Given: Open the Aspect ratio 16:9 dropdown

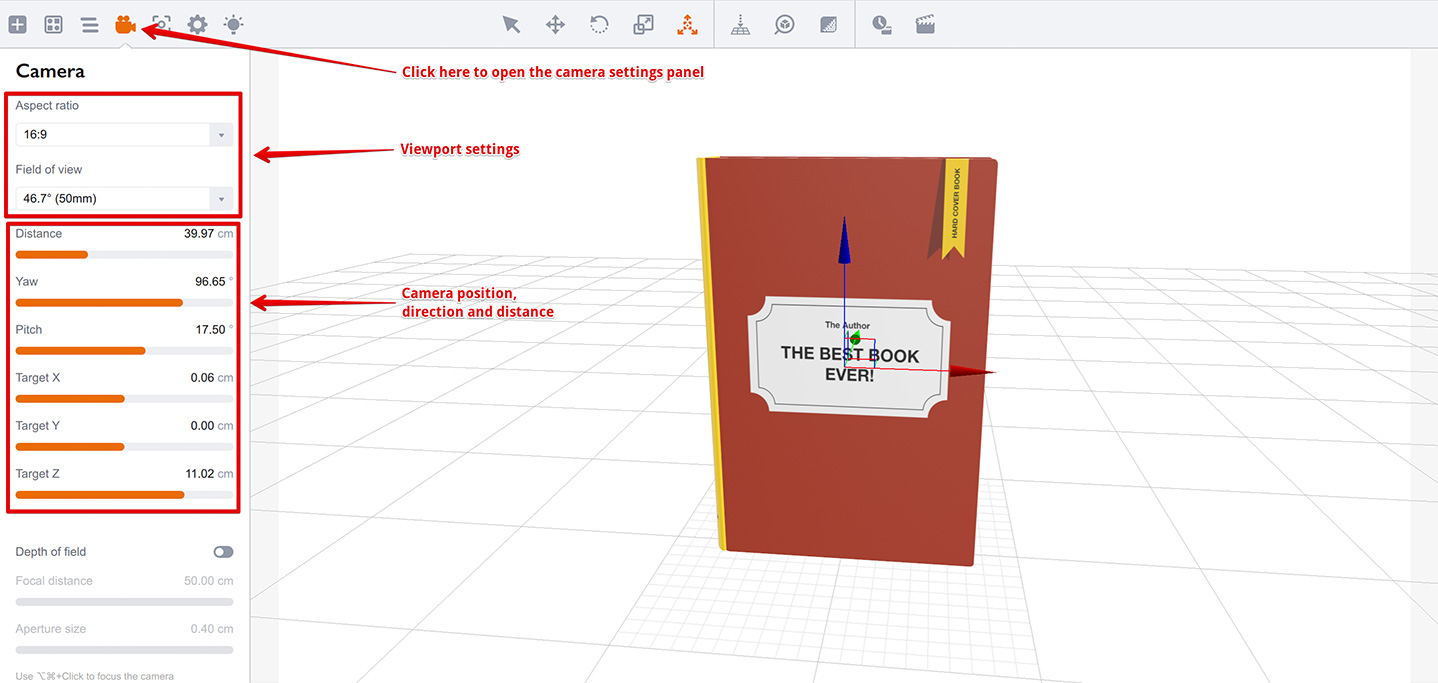Looking at the screenshot, I should pos(124,134).
